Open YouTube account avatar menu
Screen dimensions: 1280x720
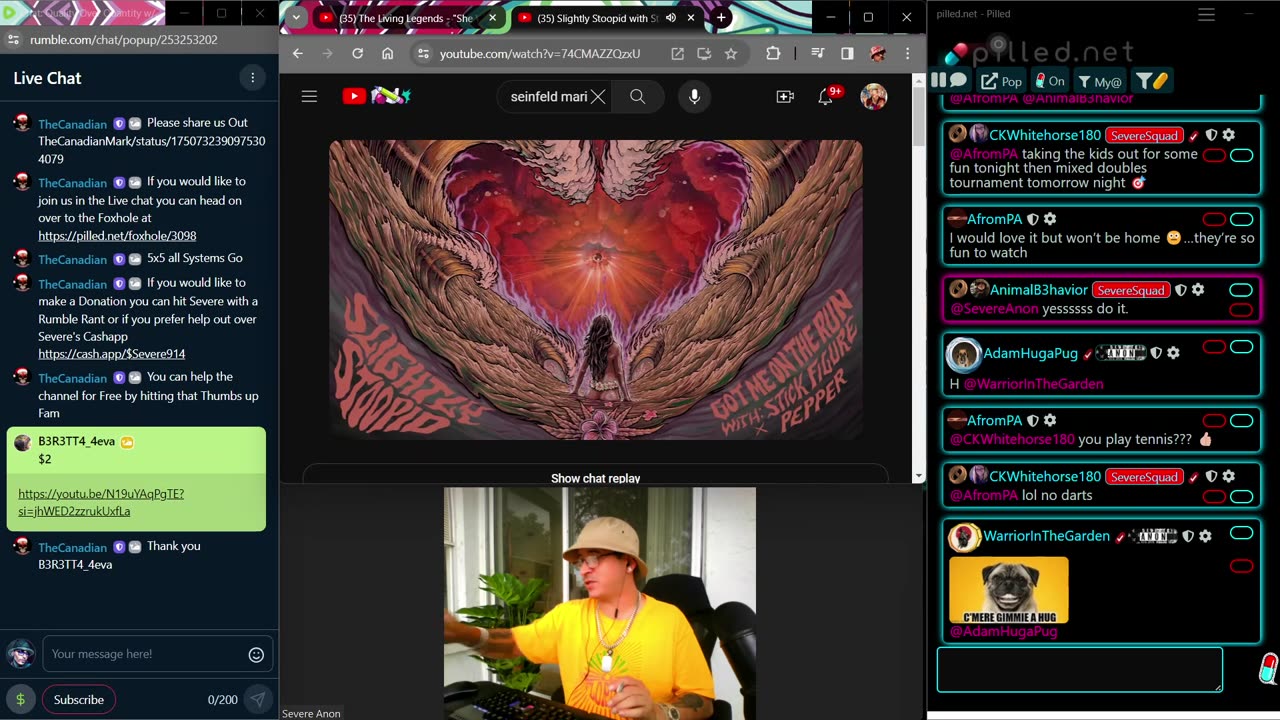pos(874,96)
